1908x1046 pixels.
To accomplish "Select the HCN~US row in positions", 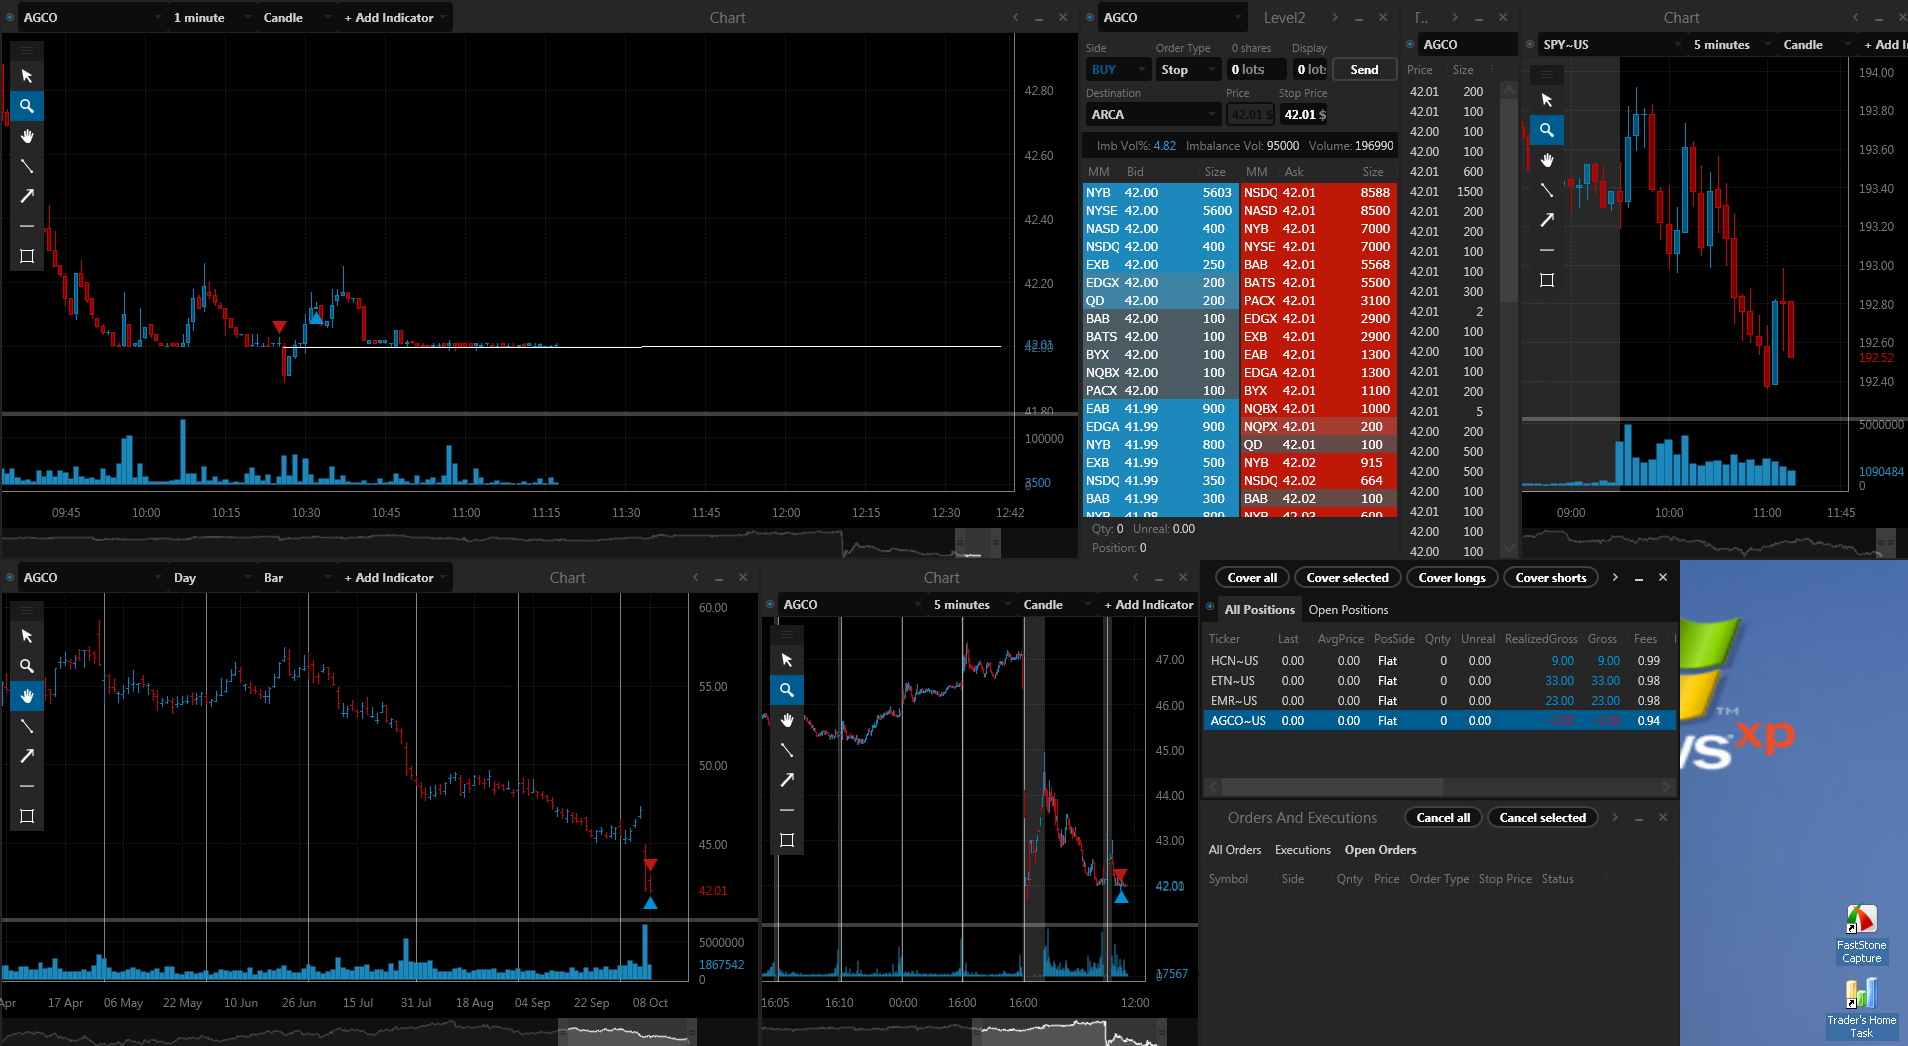I will click(x=1439, y=661).
